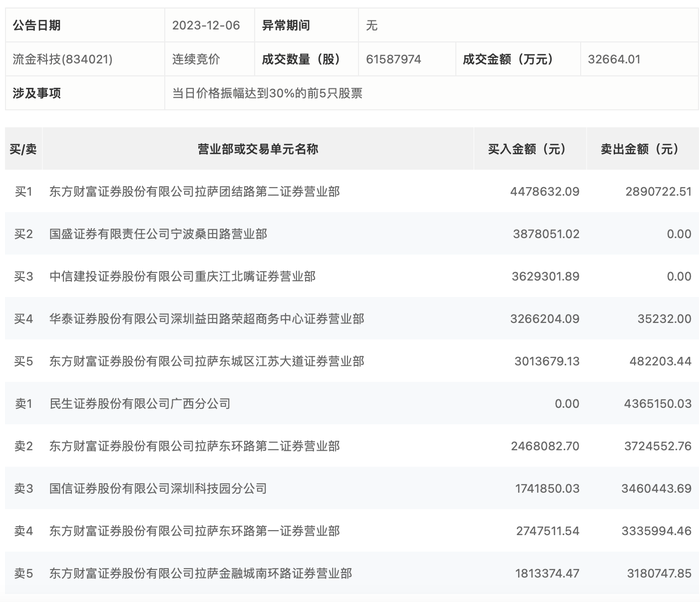
Task: Click the 公告日期 label
Action: click(37, 25)
